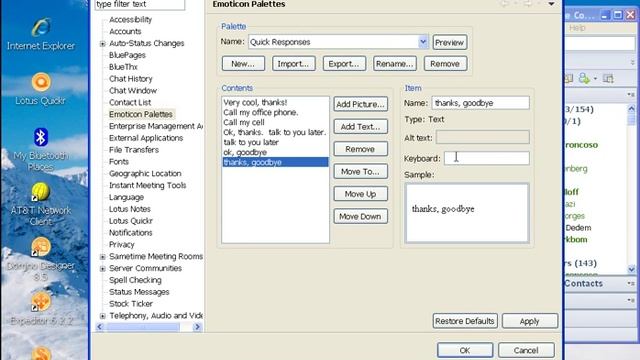This screenshot has width=640, height=360.
Task: Click the Add Picture... button
Action: [x=360, y=104]
